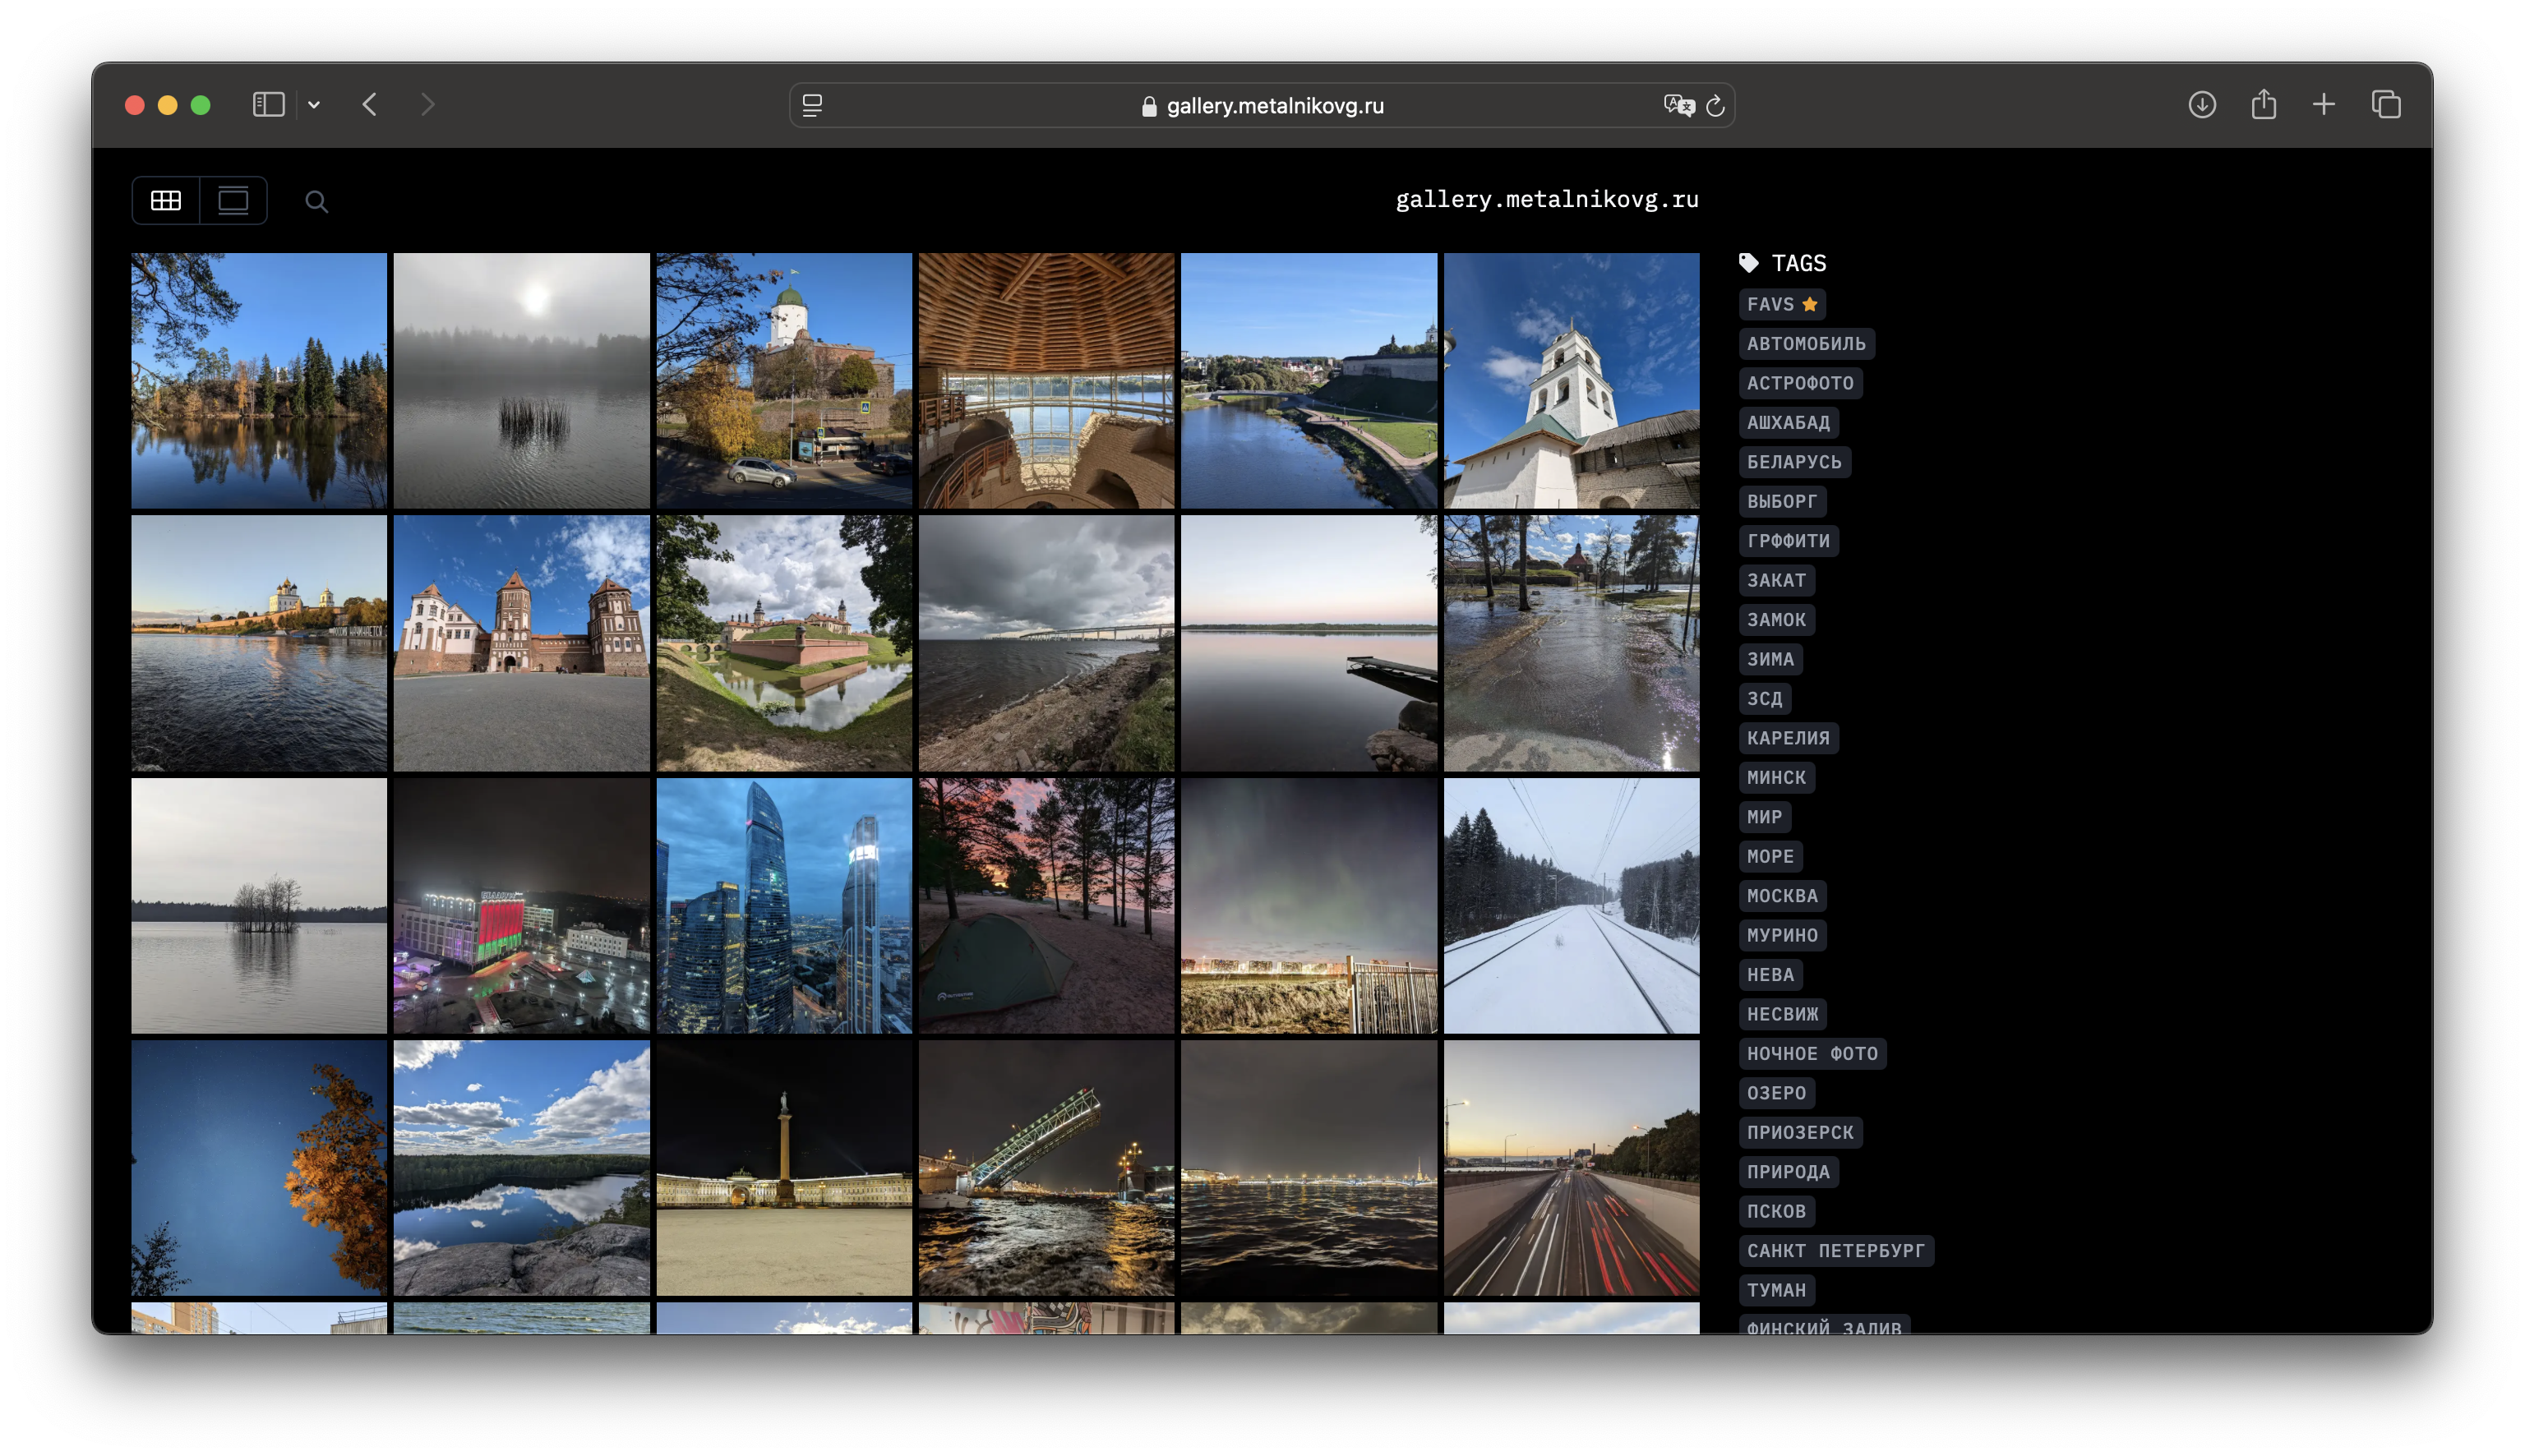2525x1456 pixels.
Task: Filter by НОЧНОЕ ФОТО tag
Action: [x=1811, y=1053]
